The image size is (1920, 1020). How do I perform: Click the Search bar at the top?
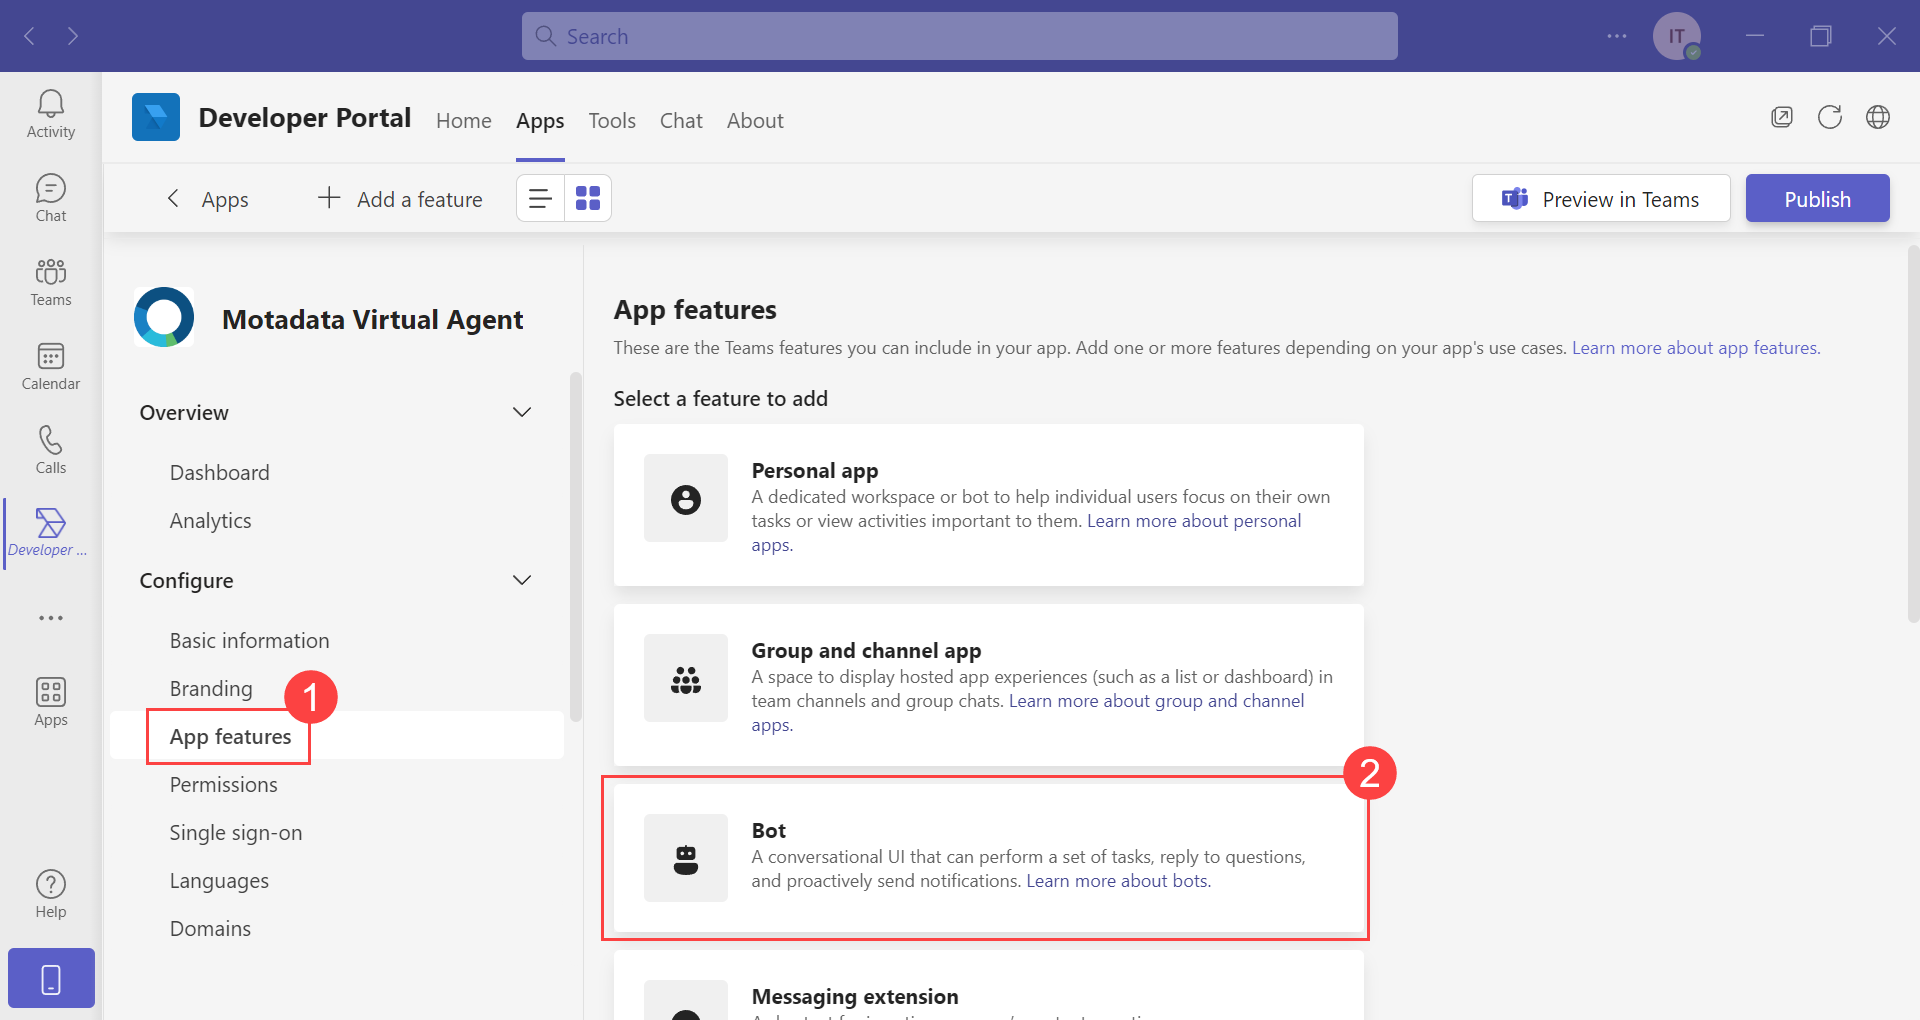[x=958, y=35]
